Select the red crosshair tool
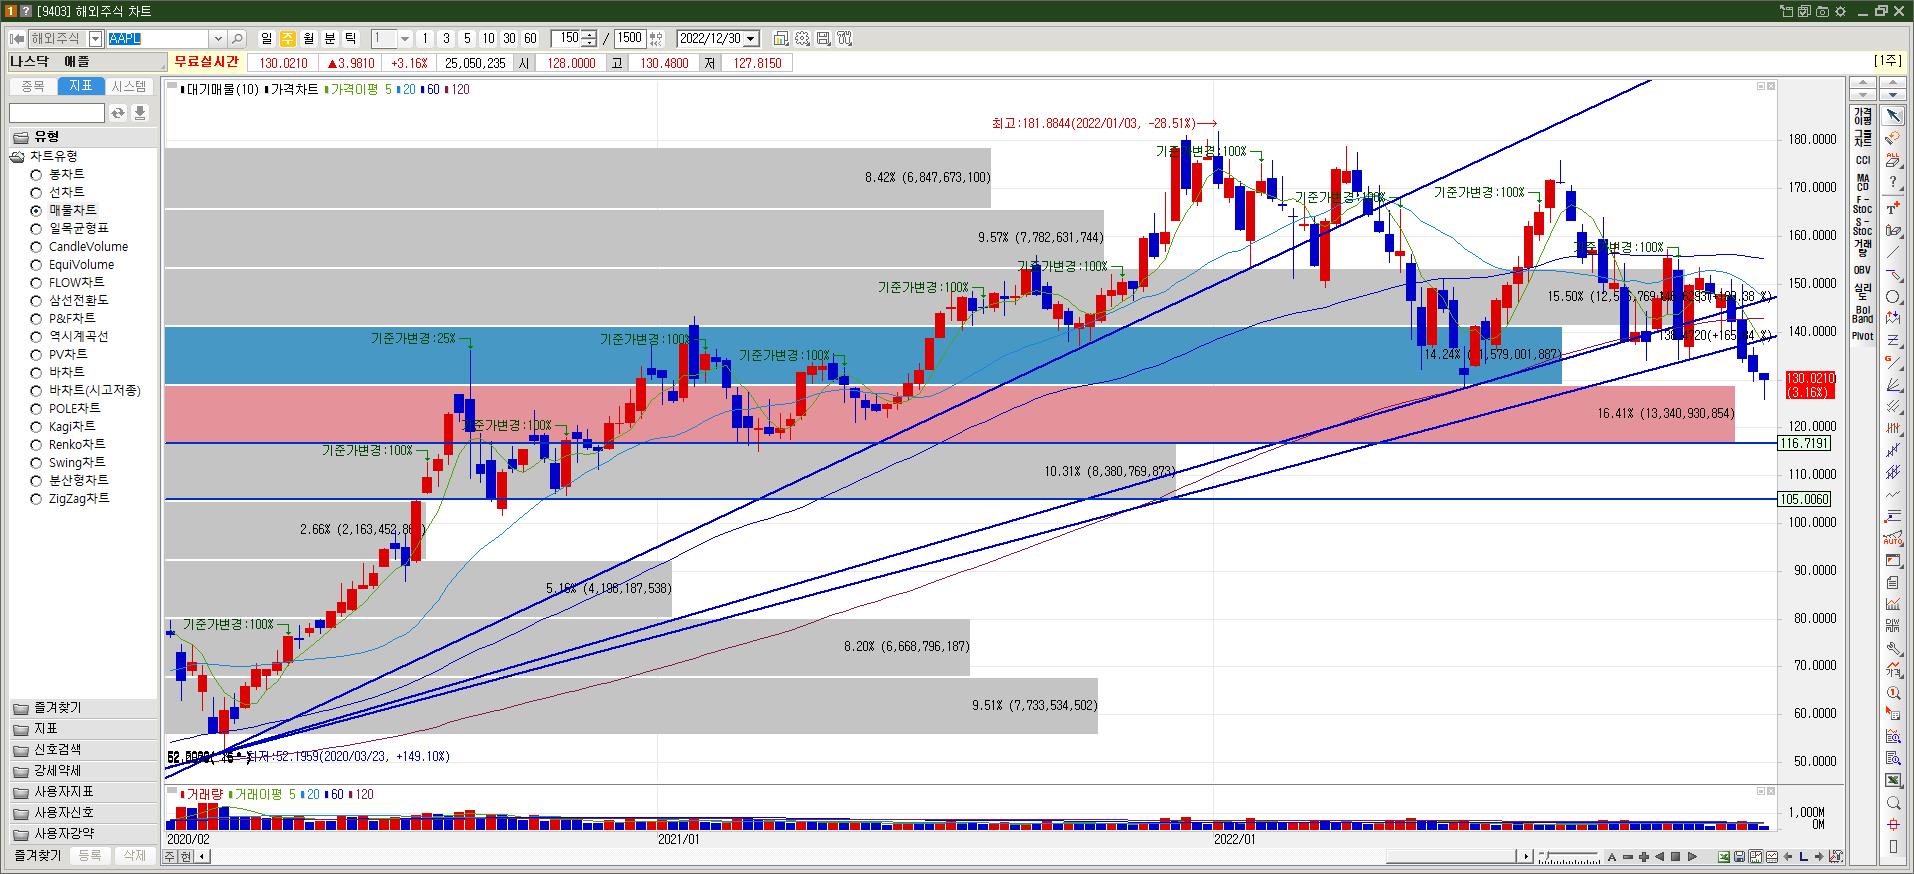Screen dimensions: 1914x874 pos(1892,825)
